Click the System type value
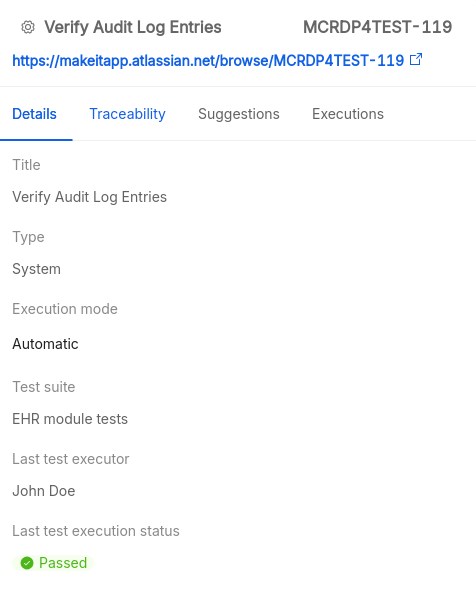476x601 pixels. [x=36, y=269]
